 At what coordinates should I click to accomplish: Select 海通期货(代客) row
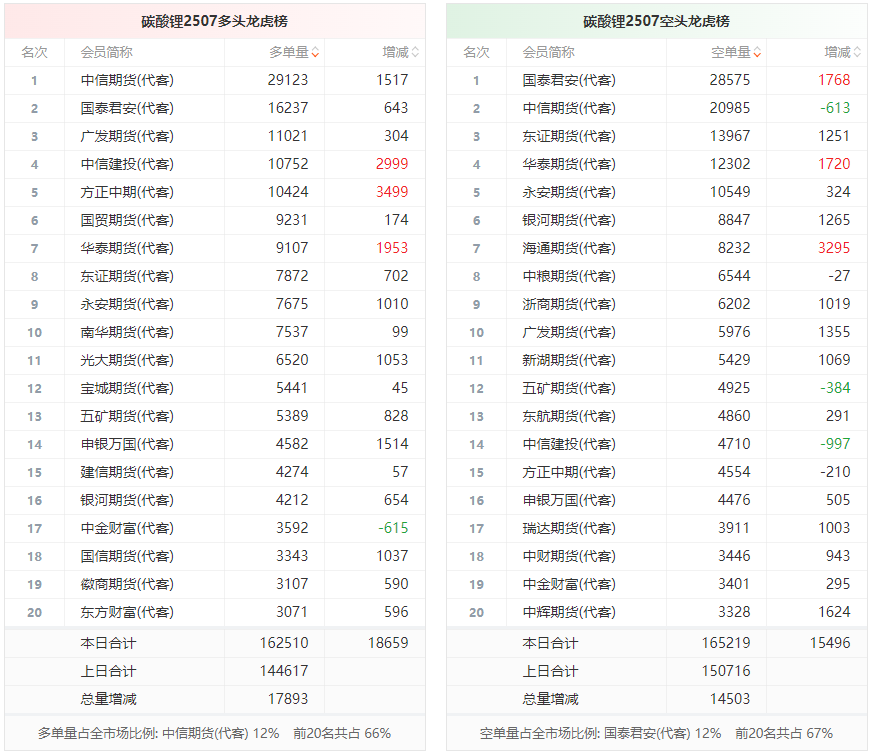coord(657,248)
